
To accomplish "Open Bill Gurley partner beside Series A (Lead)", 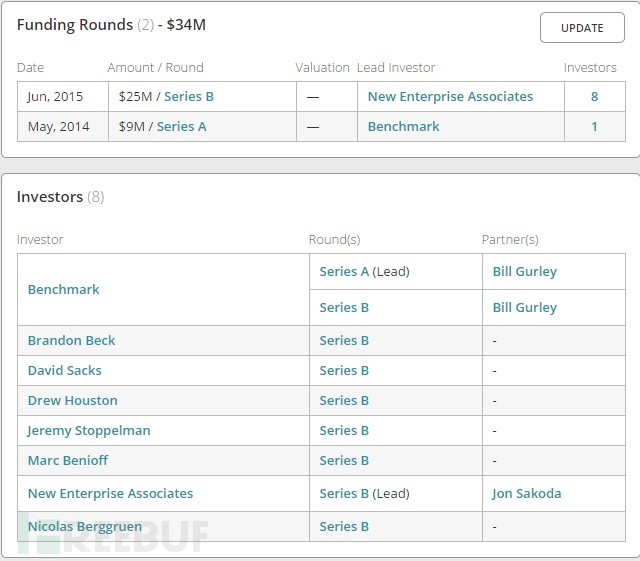I will pos(524,272).
